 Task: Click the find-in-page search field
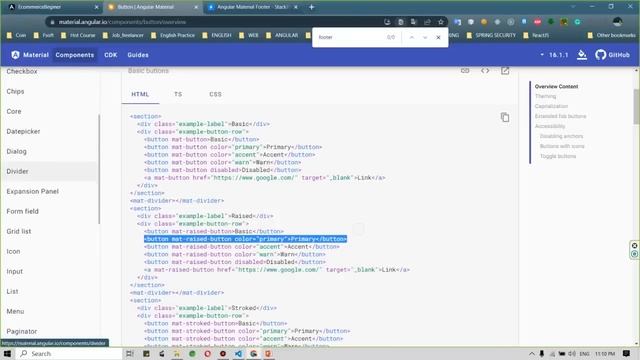350,37
